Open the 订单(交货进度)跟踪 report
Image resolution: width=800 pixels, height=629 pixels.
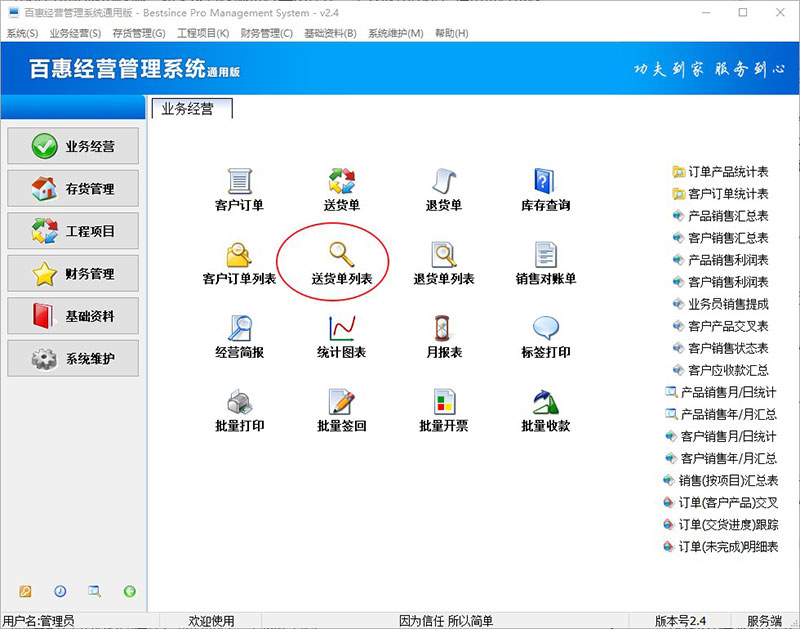(720, 524)
